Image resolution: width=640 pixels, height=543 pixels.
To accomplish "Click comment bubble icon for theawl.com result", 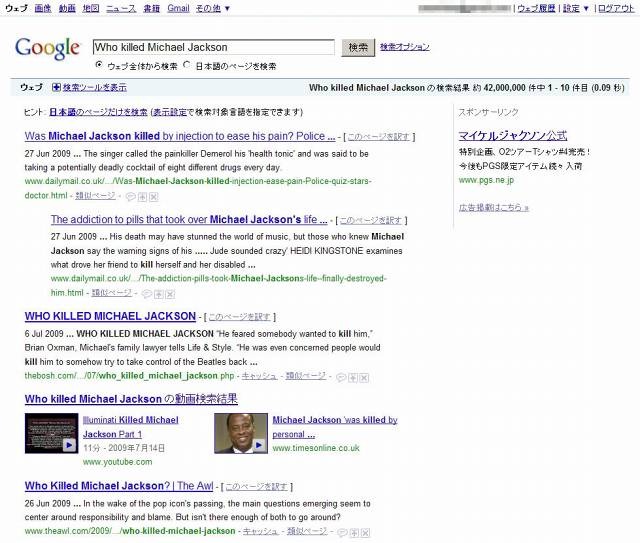I will tap(342, 532).
